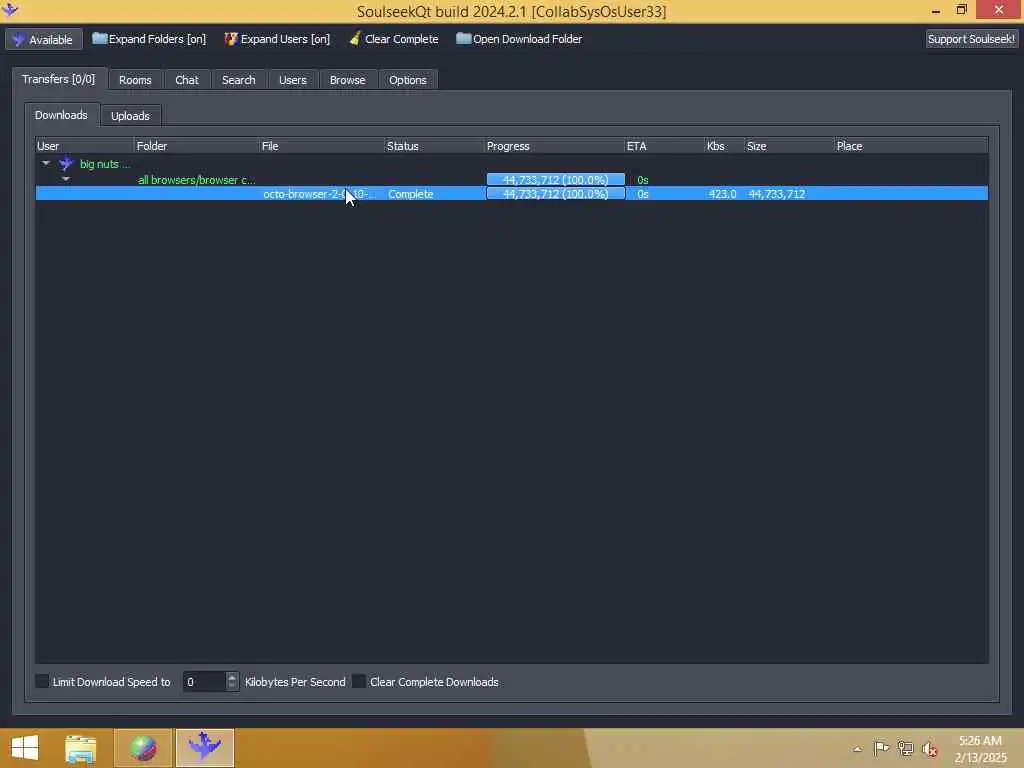1024x768 pixels.
Task: Toggle Expand Users [on]
Action: pos(277,39)
